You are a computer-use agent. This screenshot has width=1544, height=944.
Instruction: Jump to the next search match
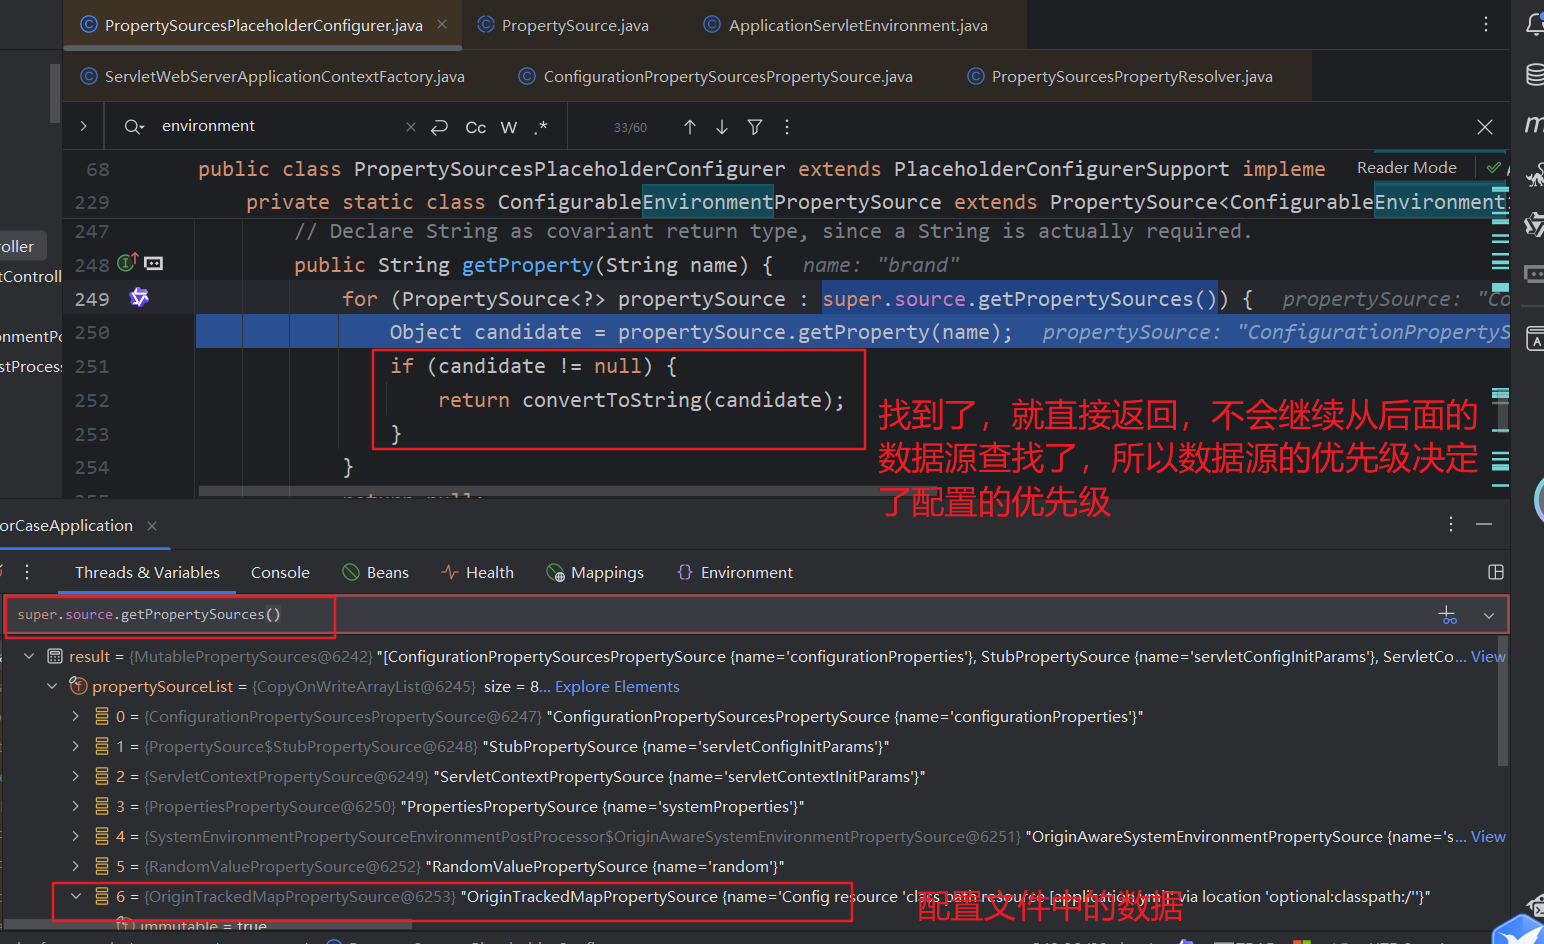pos(721,126)
